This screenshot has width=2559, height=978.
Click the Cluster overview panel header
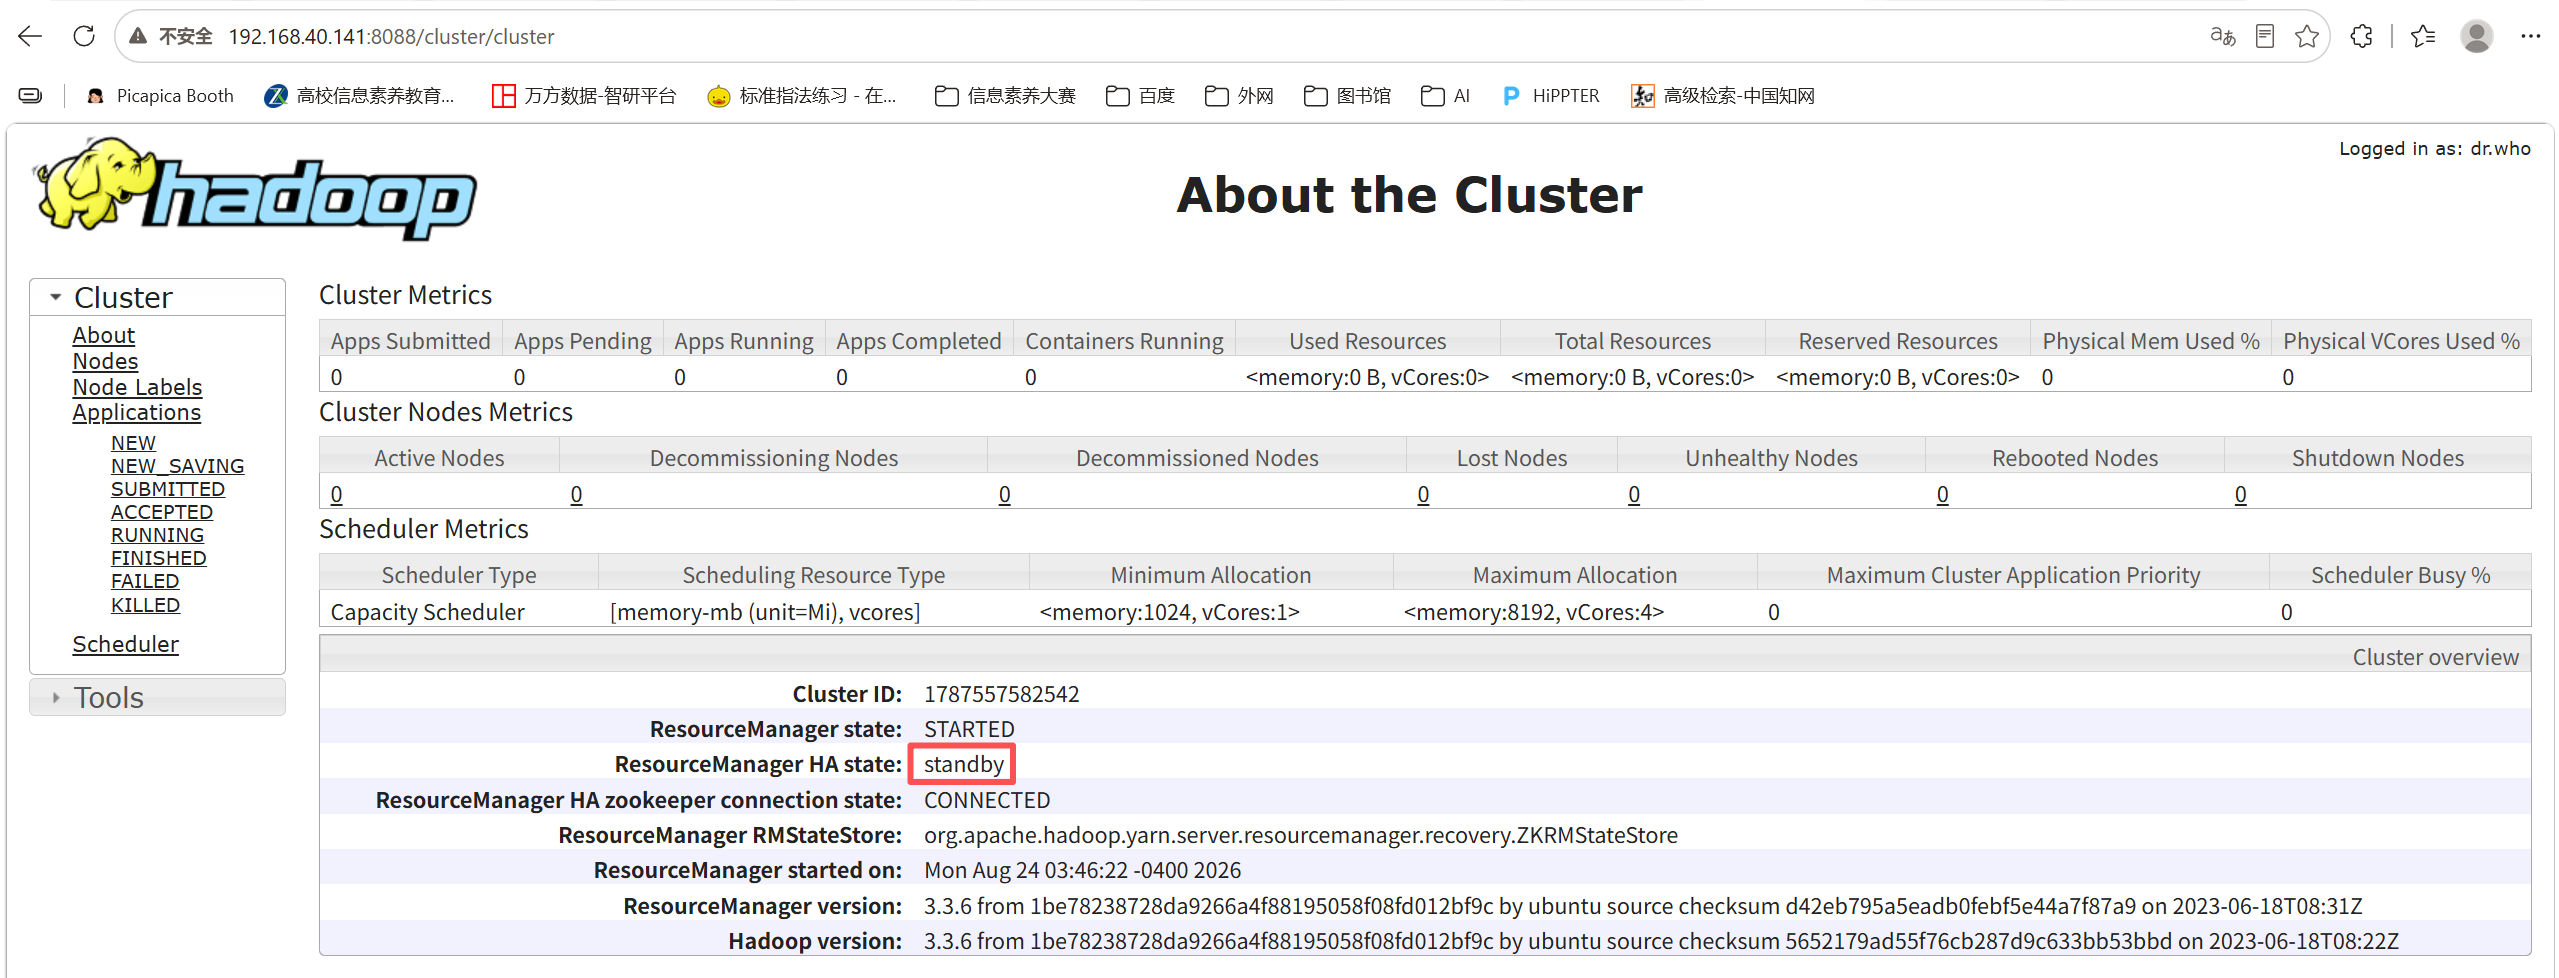(1425, 656)
